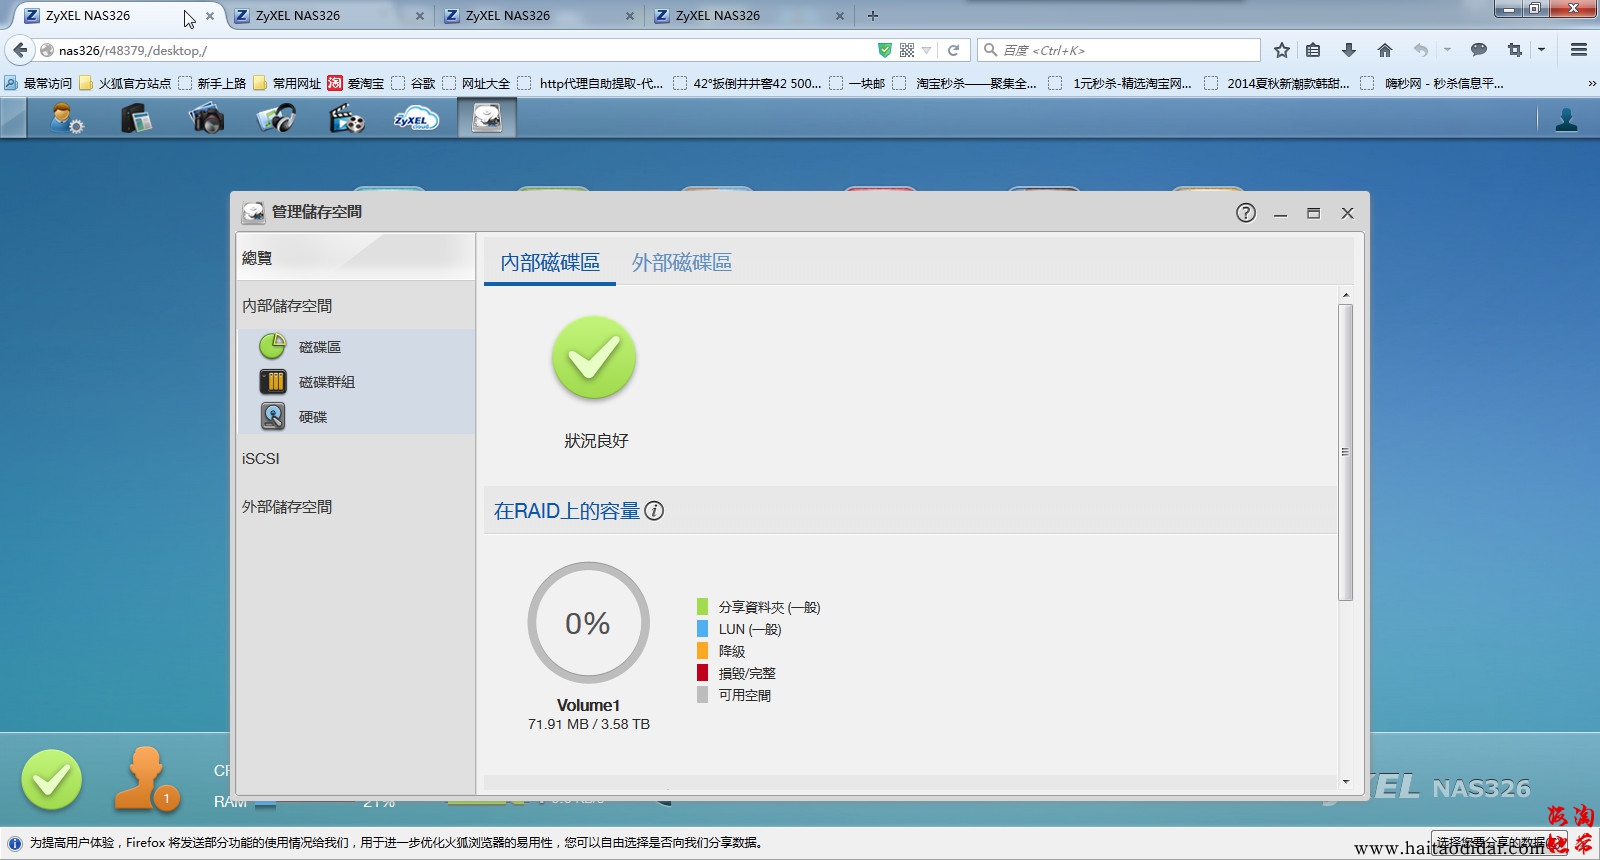The width and height of the screenshot is (1600, 860).
Task: Open the ZyXEL cloud app icon
Action: click(415, 119)
